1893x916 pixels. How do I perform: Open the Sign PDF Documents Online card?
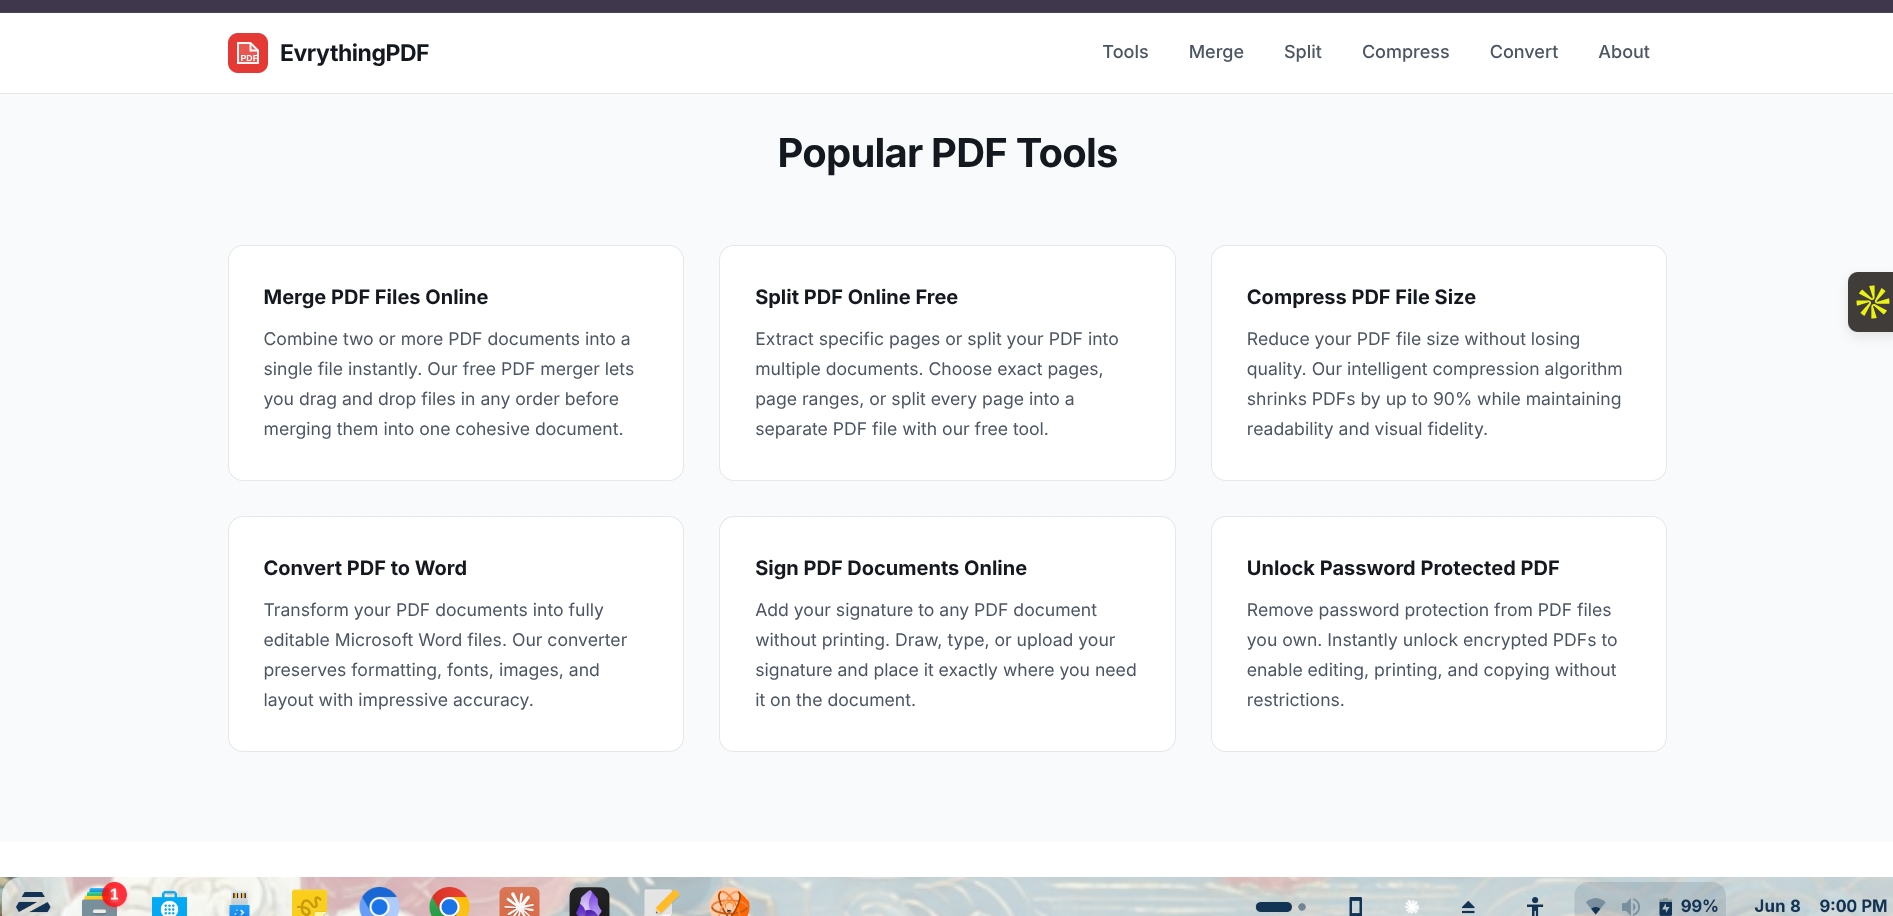coord(947,634)
